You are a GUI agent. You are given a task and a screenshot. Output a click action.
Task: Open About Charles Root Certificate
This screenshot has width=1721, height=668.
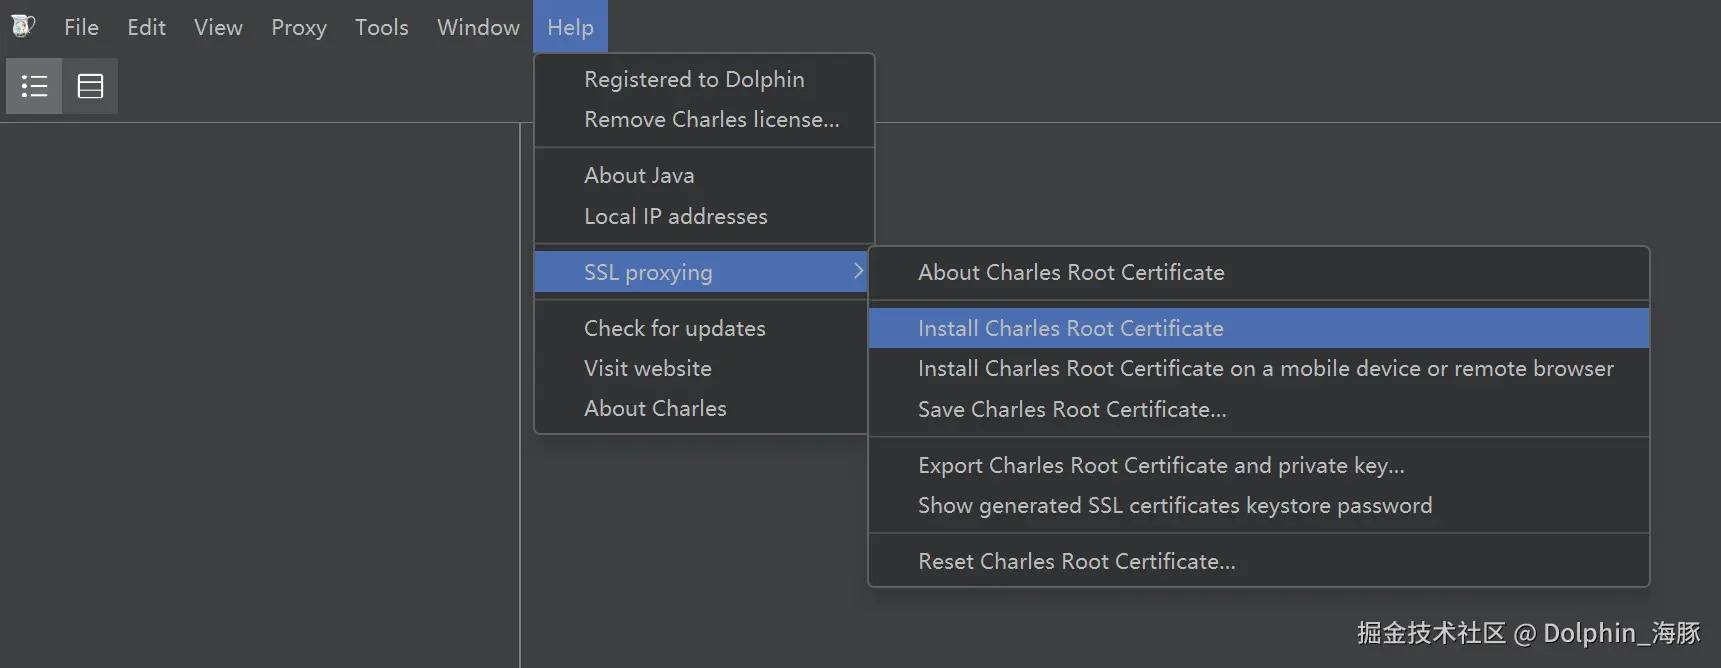point(1258,272)
